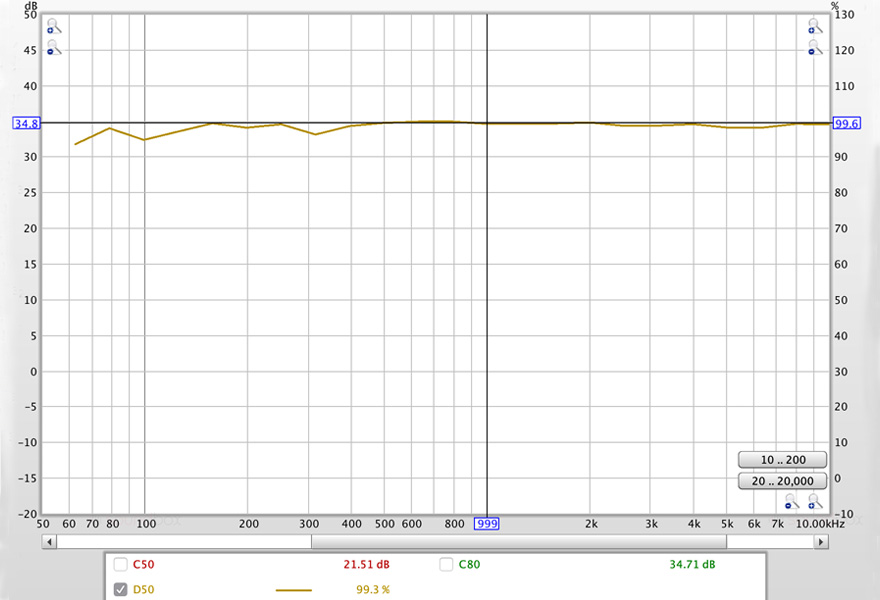
Task: Click the horizontal scrollbar thumb
Action: 518,541
